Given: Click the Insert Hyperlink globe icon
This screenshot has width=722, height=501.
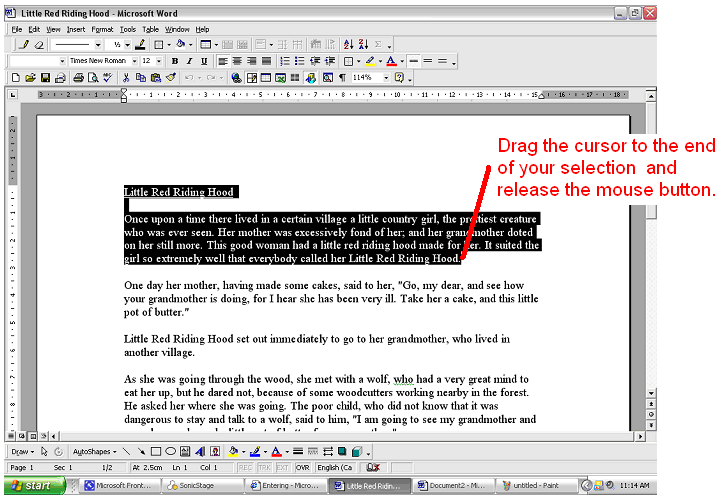Looking at the screenshot, I should (236, 78).
